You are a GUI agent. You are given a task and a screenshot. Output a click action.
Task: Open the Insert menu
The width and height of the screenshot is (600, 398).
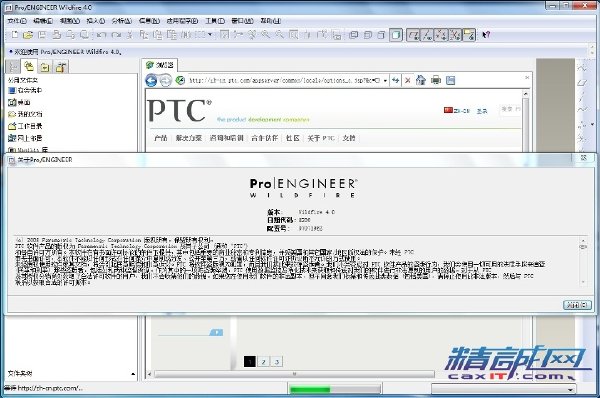96,21
